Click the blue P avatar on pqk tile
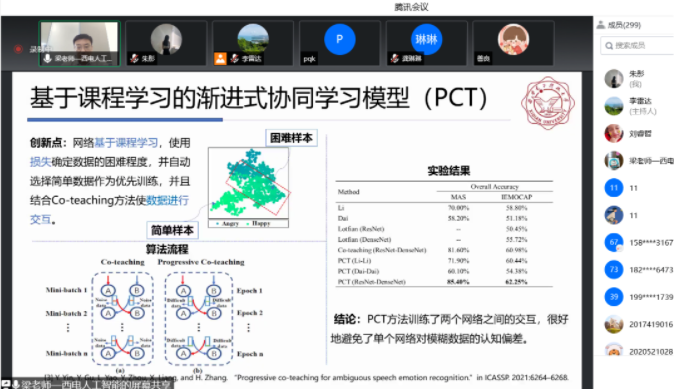The height and width of the screenshot is (389, 688). 340,39
